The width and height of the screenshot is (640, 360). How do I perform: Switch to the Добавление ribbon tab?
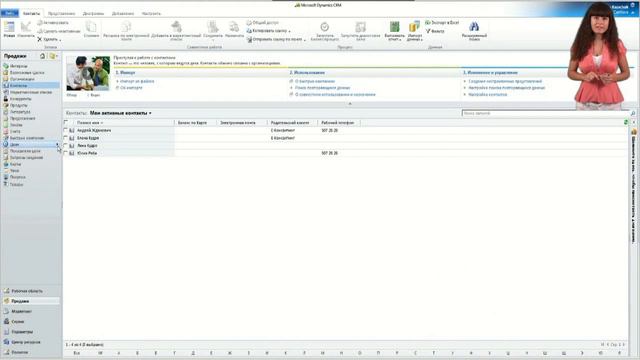[x=123, y=13]
